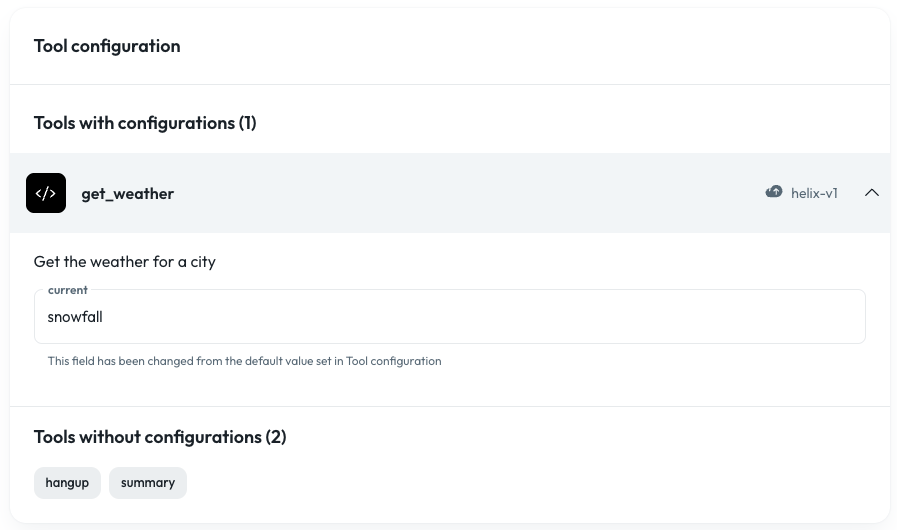Click Tool configuration words in the helper note
Viewport: 897px width, 530px height.
(394, 361)
